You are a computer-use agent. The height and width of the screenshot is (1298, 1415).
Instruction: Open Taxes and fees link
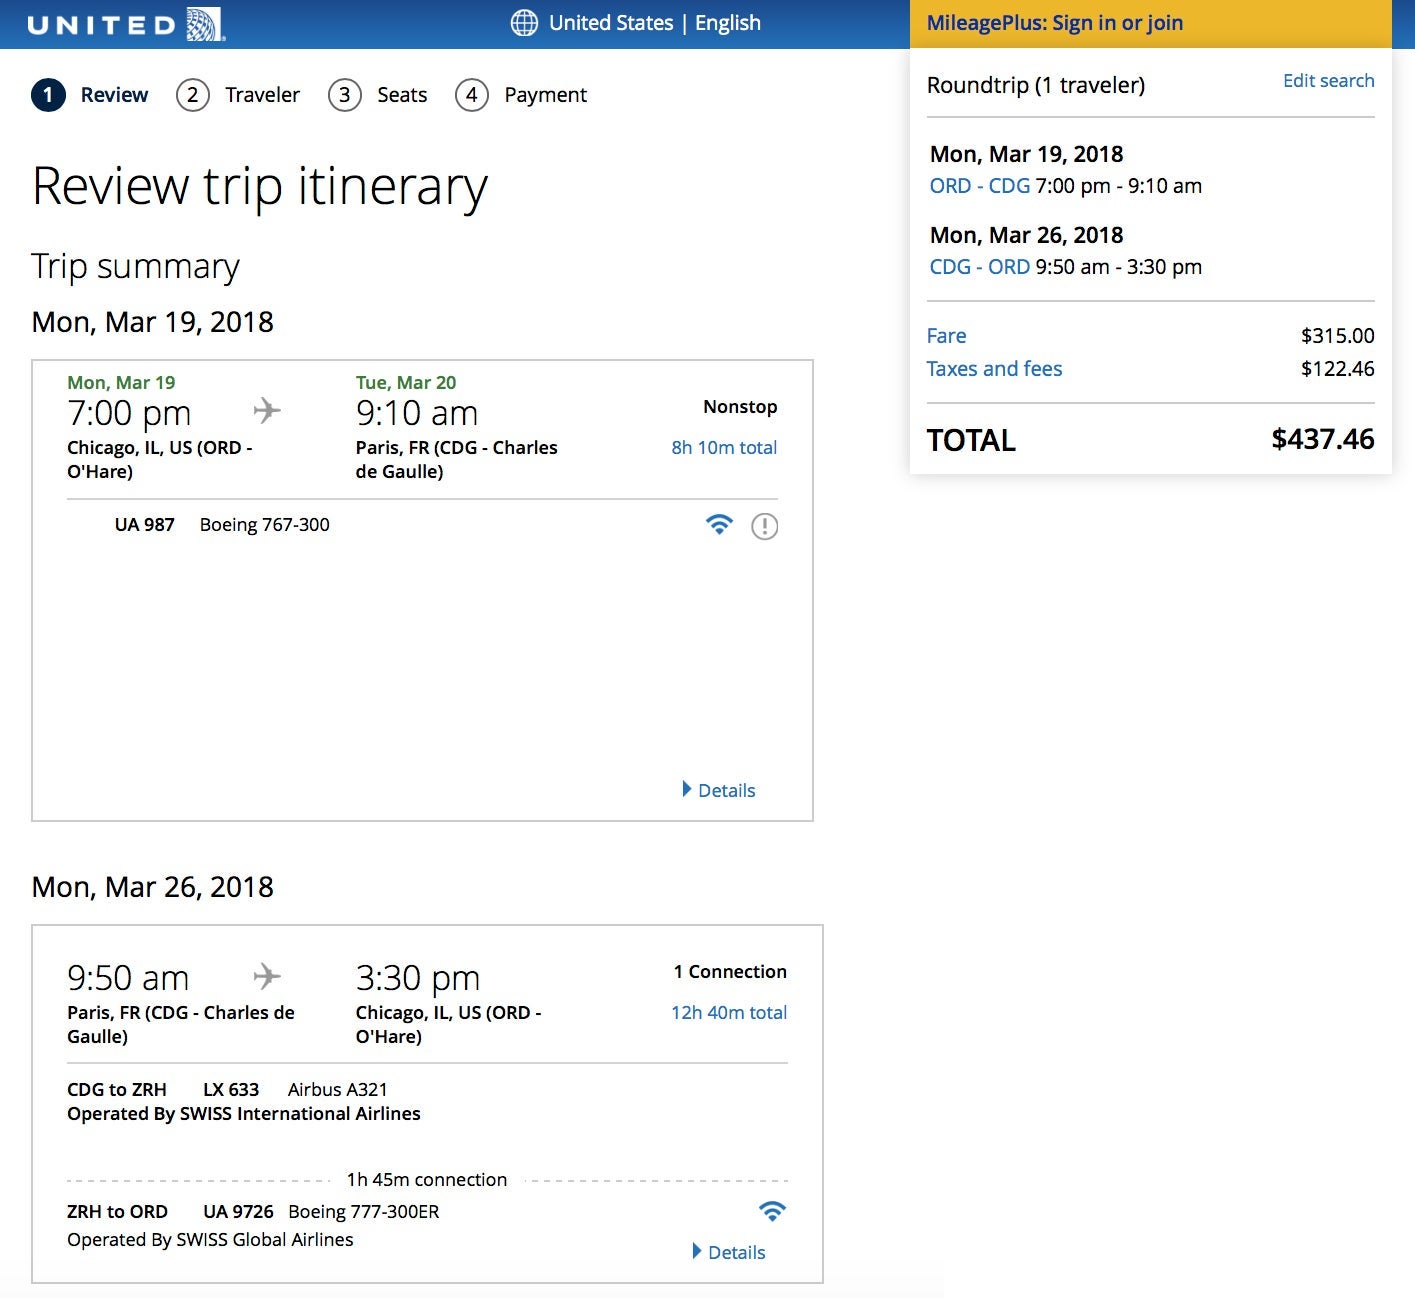click(x=994, y=369)
